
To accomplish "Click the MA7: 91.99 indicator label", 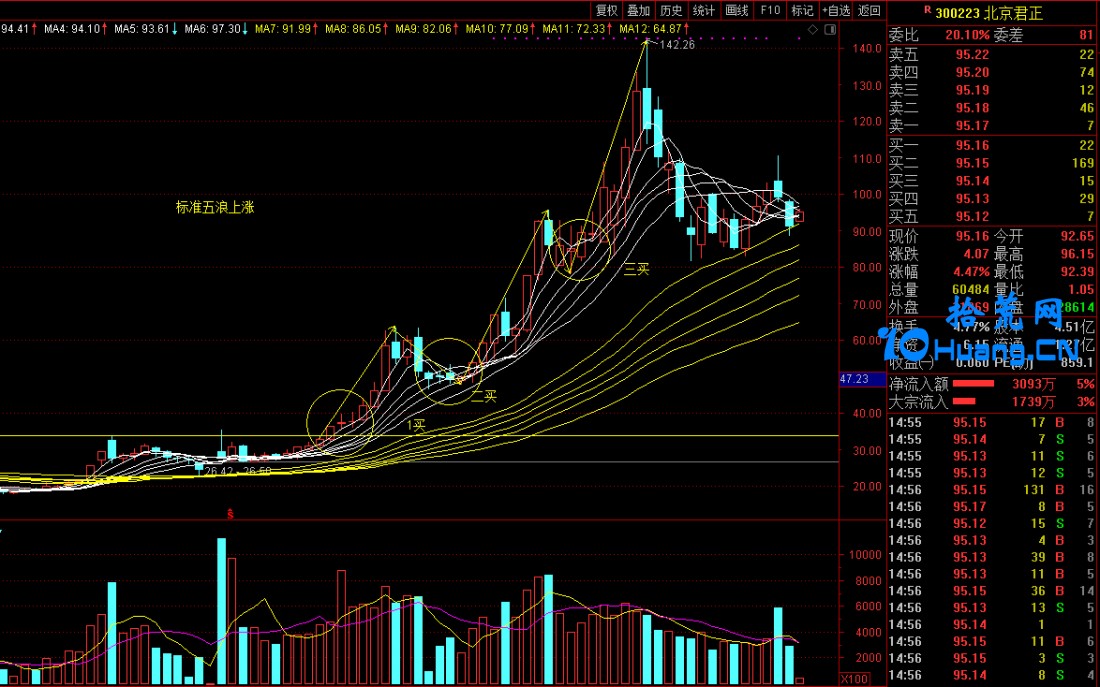I will tap(286, 29).
